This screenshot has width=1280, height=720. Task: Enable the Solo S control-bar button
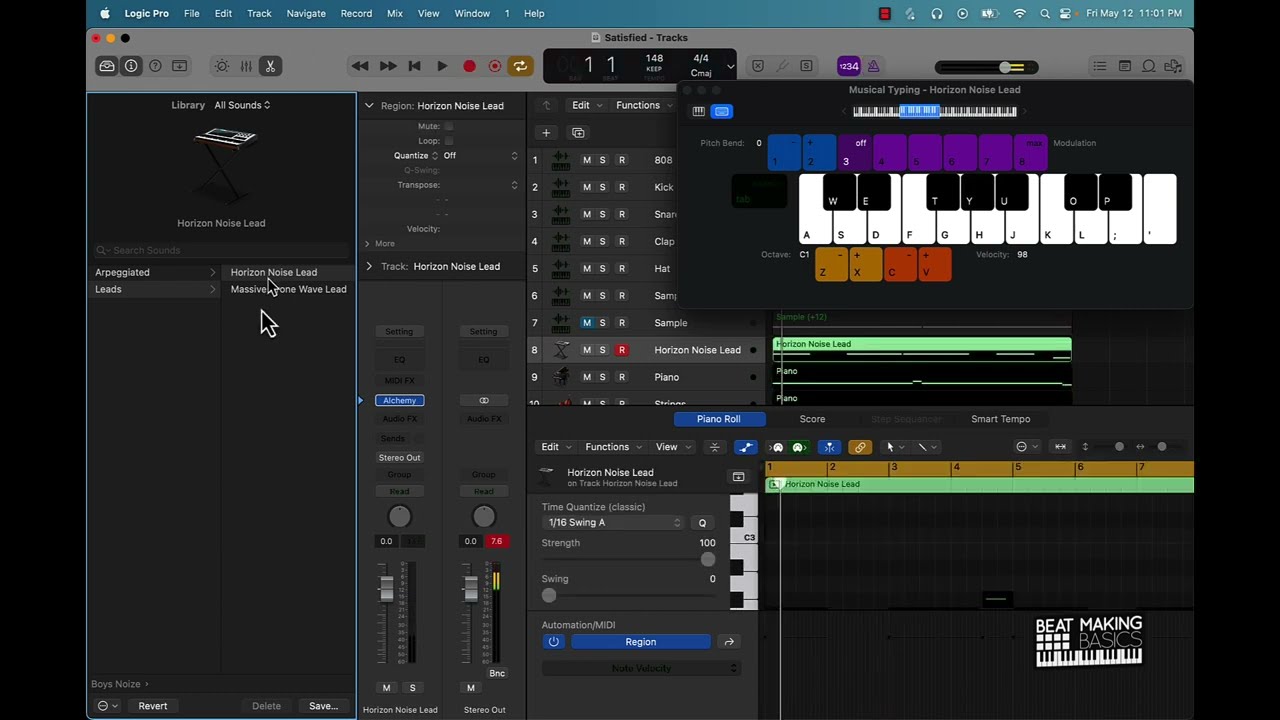(x=806, y=66)
